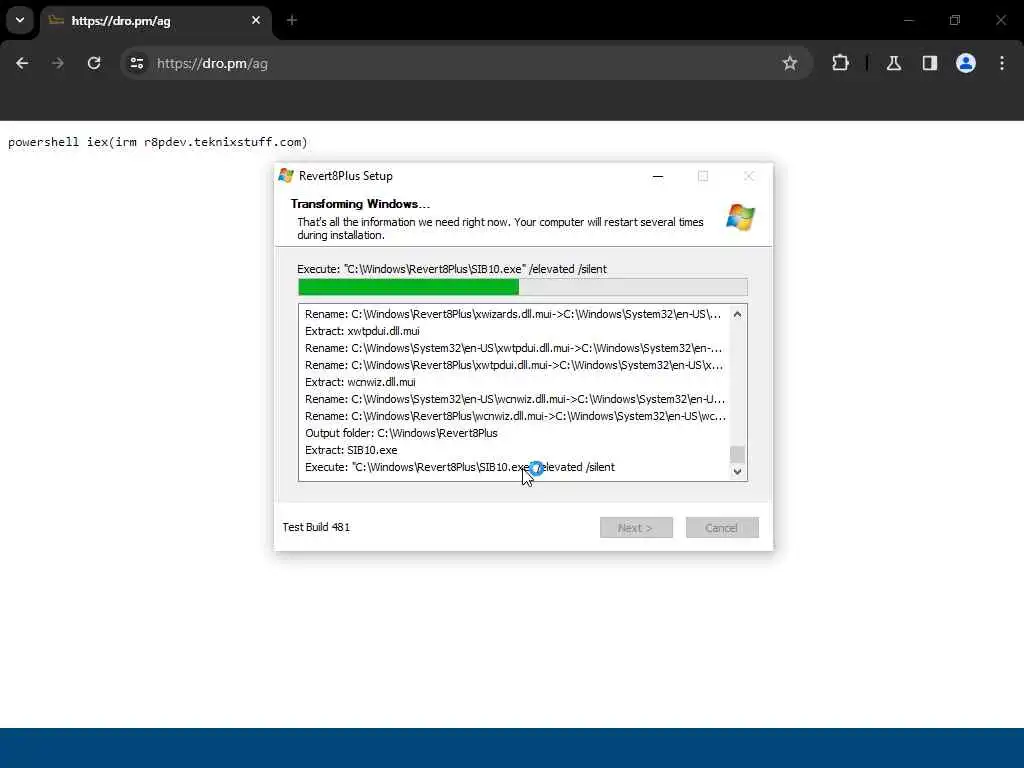Toggle the browser side panel icon
The image size is (1024, 768).
click(x=930, y=63)
